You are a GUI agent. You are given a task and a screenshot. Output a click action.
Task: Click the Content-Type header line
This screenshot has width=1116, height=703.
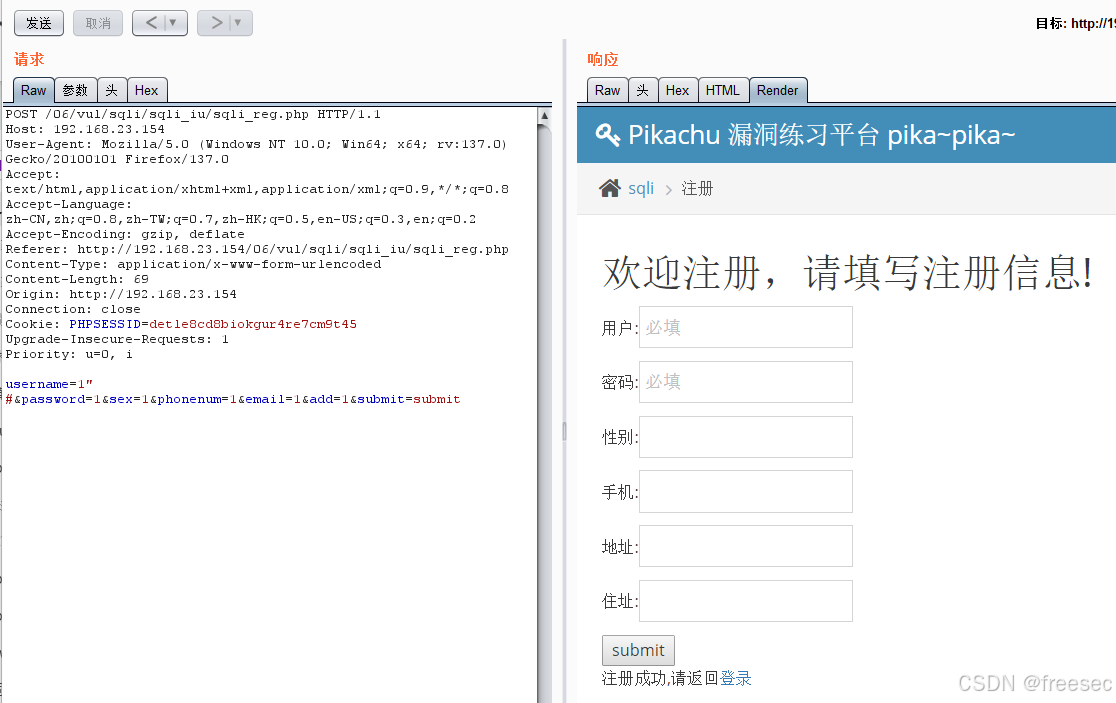click(x=193, y=265)
